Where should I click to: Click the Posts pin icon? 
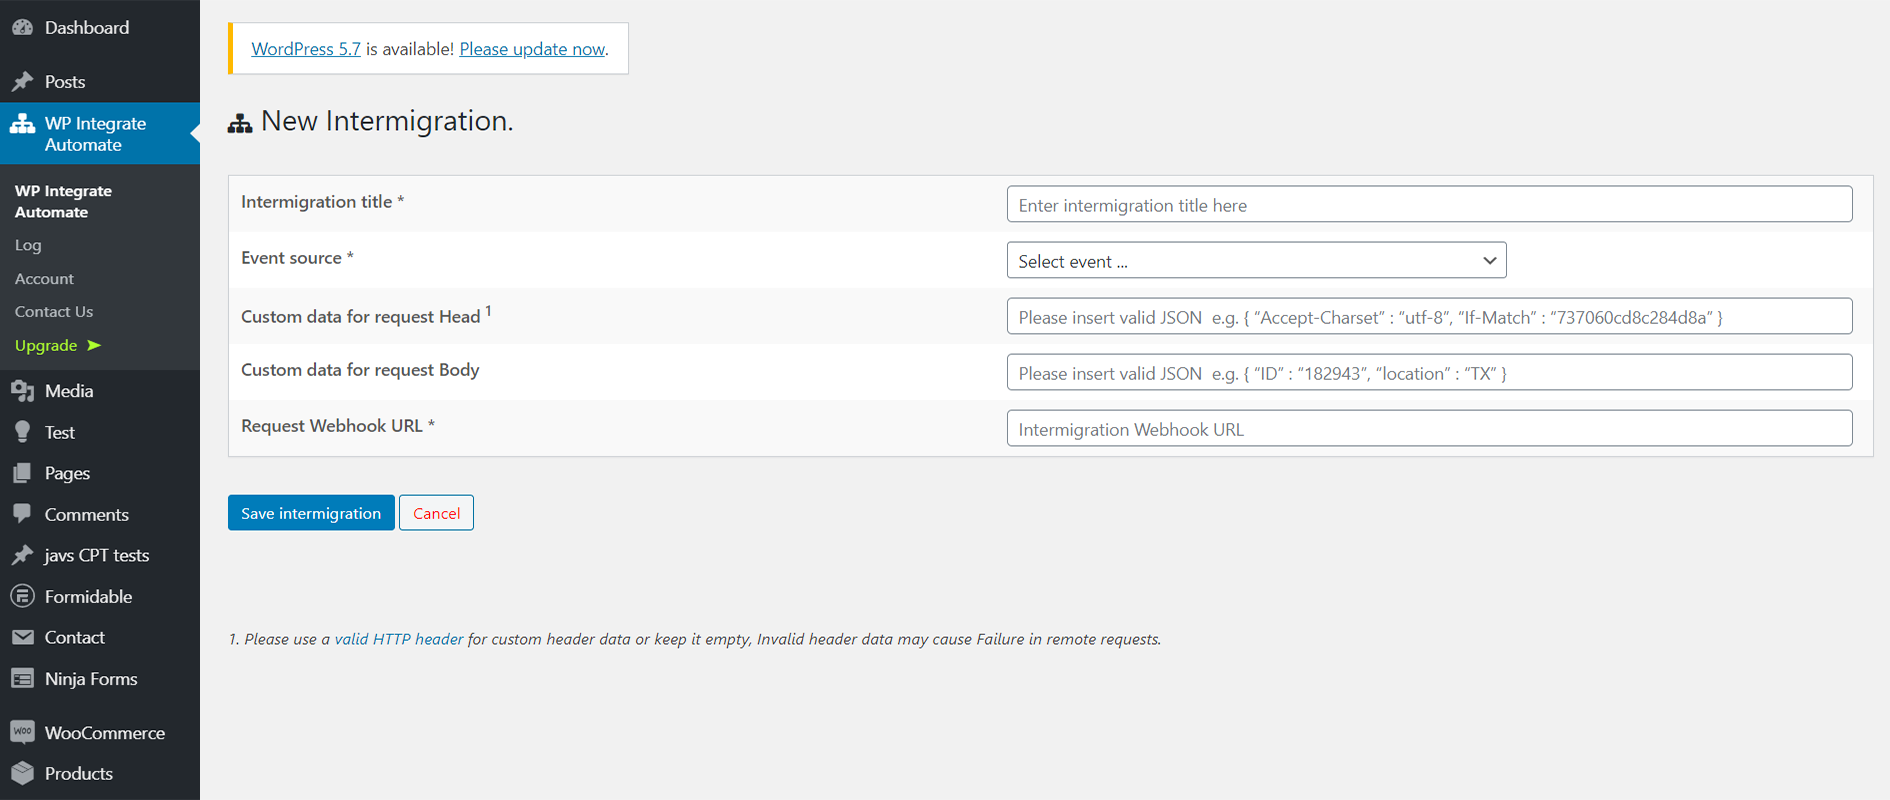[22, 82]
